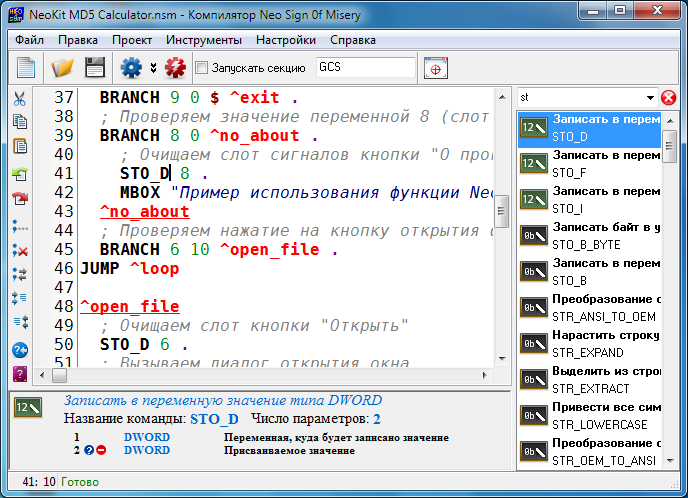Click the horizontal scrollbar left arrow

42,375
